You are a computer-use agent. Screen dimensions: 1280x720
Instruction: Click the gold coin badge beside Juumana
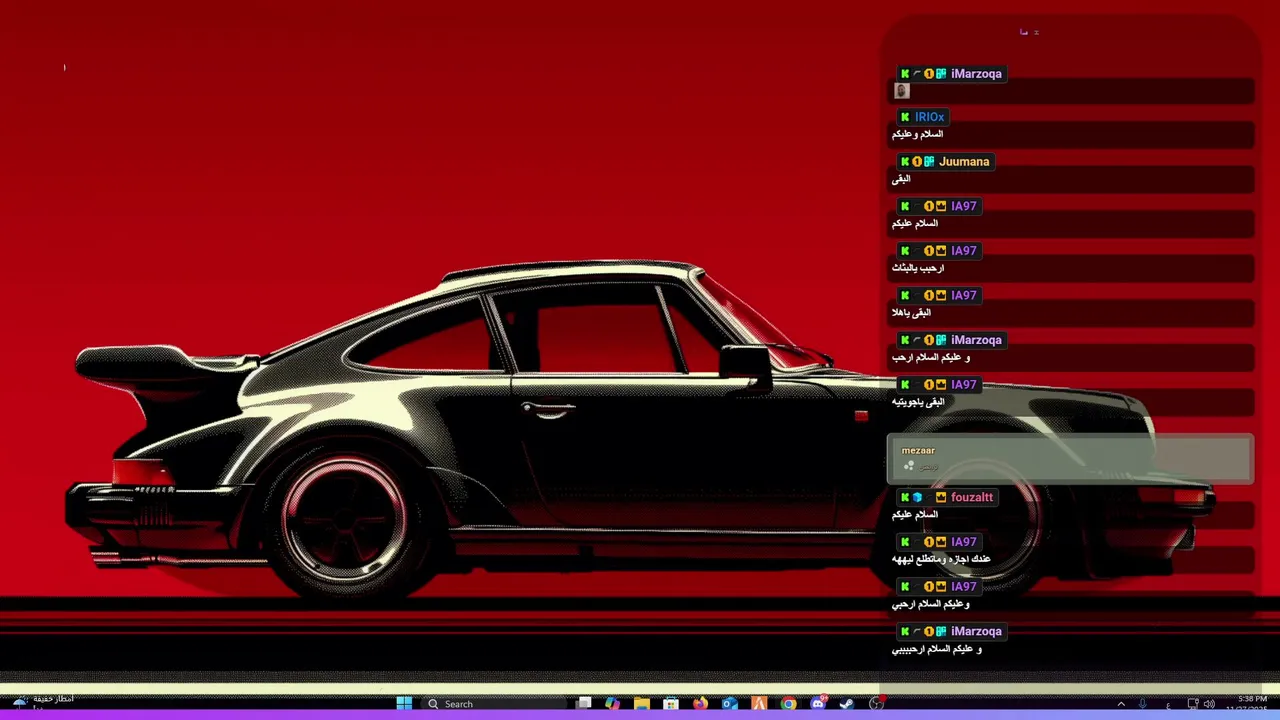coord(917,161)
